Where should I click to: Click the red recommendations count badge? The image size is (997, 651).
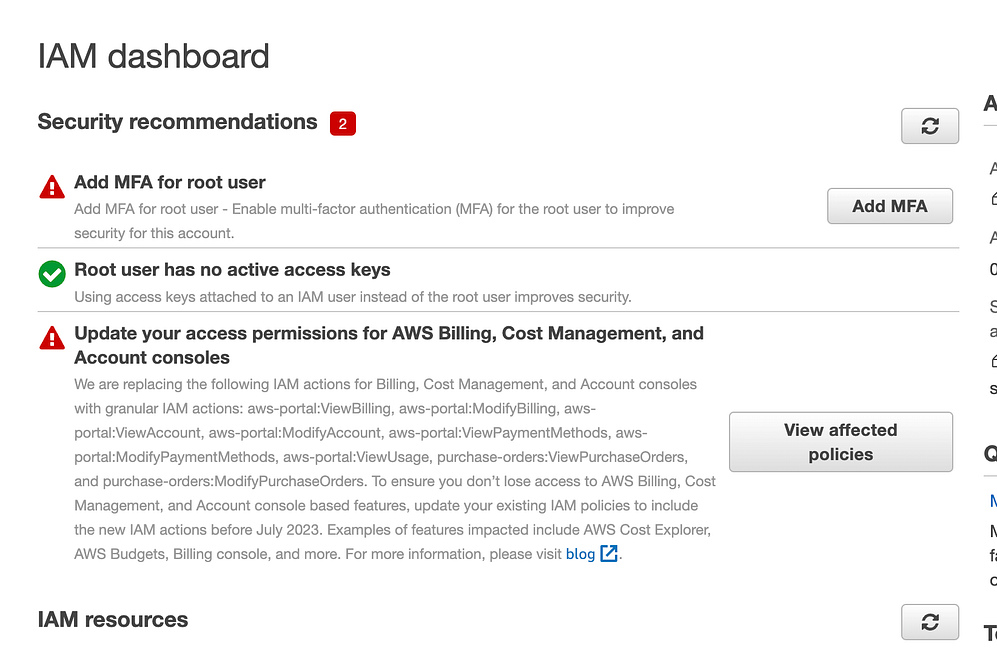click(343, 124)
